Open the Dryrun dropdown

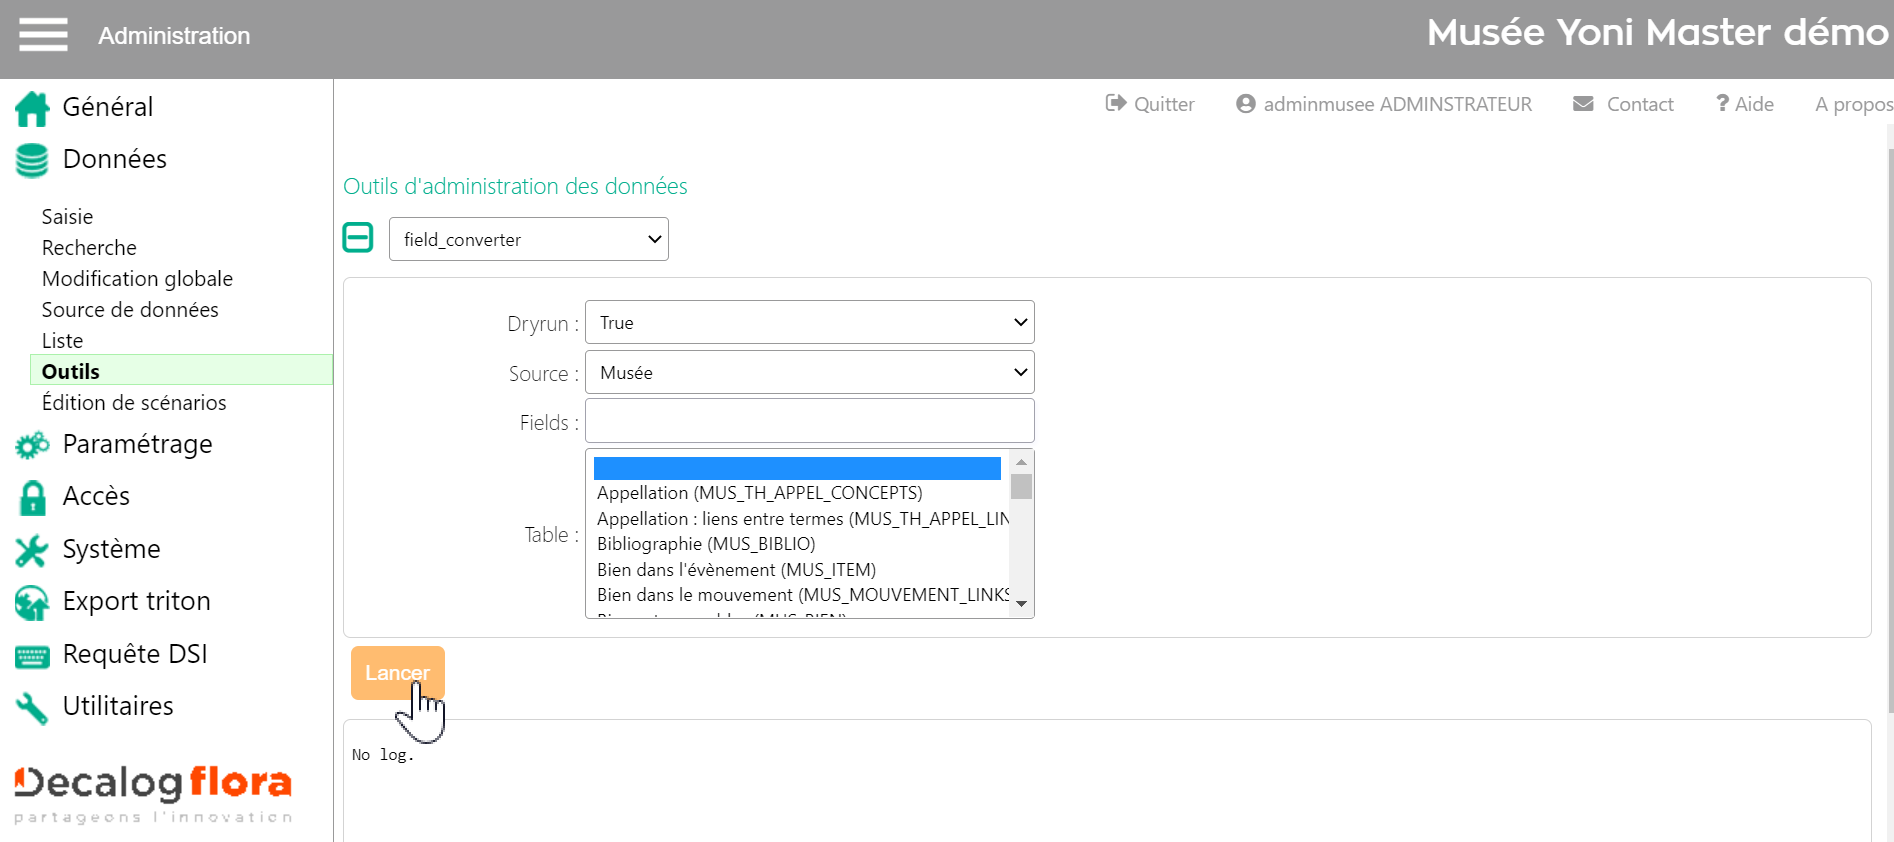point(809,323)
